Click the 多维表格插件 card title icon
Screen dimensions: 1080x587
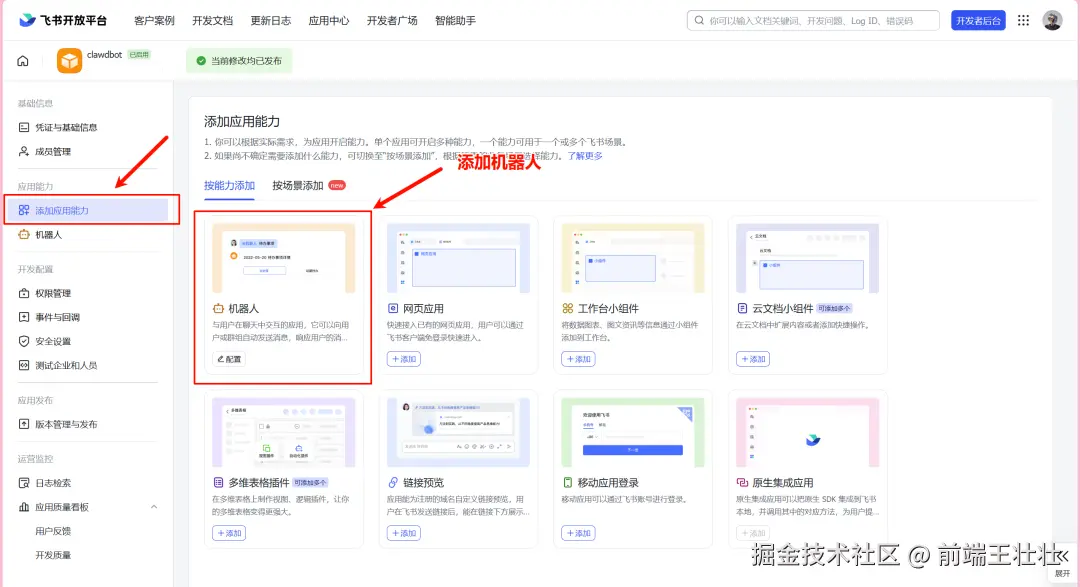click(x=218, y=482)
